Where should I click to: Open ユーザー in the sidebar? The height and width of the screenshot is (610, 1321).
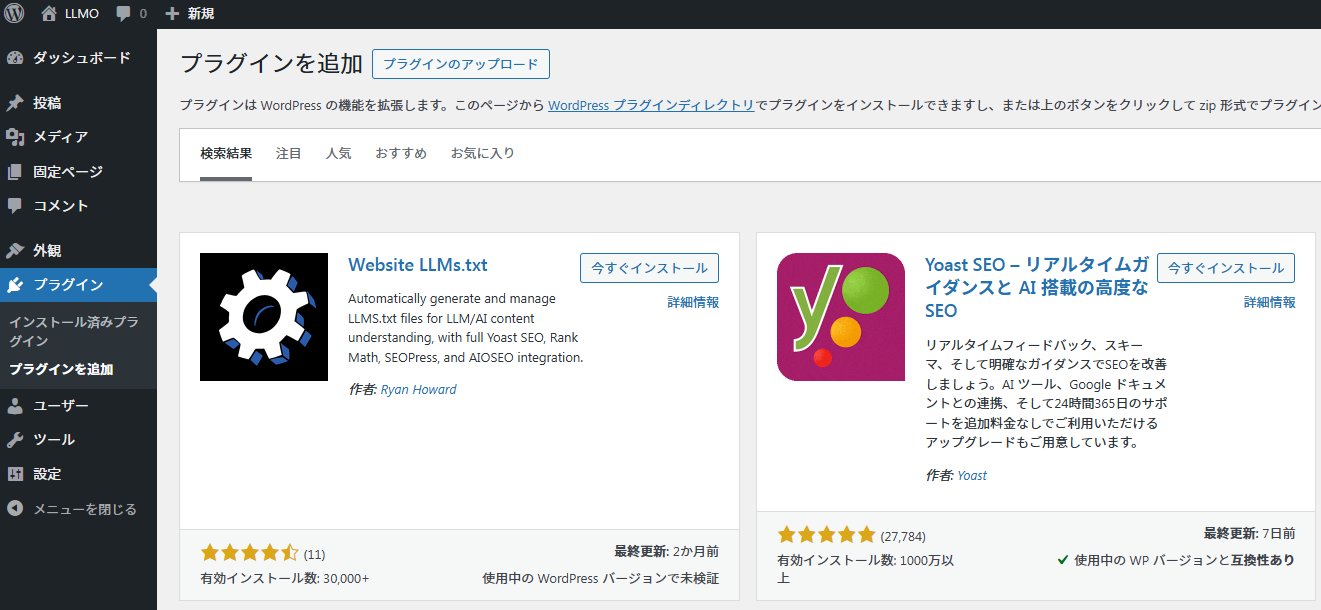(60, 406)
